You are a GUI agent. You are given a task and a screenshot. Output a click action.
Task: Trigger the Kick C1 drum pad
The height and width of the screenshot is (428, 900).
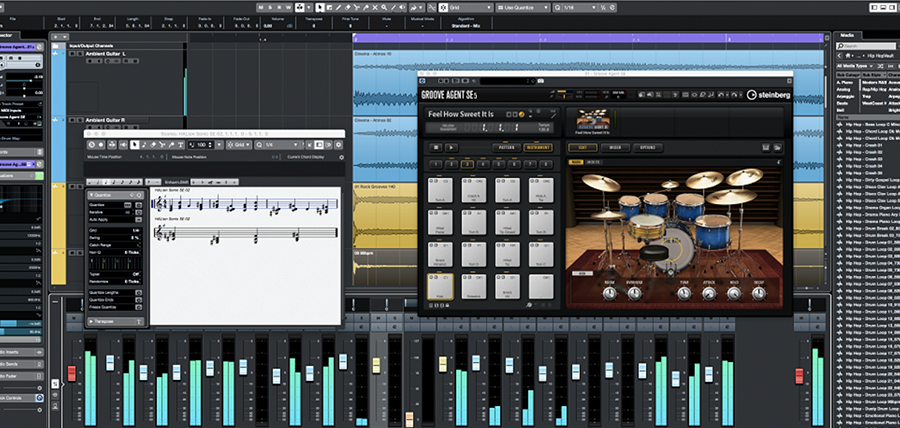[440, 286]
